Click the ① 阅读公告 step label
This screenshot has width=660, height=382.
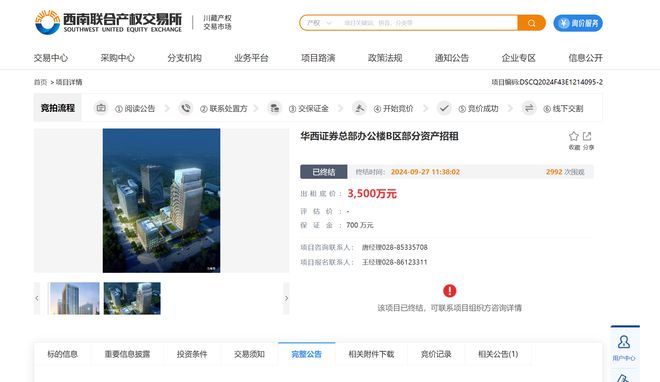click(x=135, y=109)
